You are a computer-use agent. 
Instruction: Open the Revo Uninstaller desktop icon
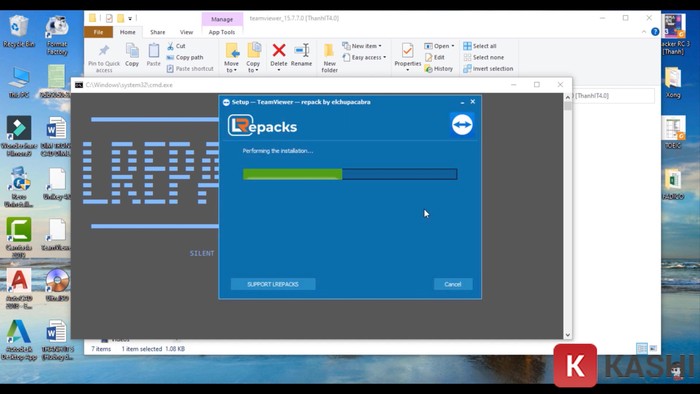coord(19,187)
